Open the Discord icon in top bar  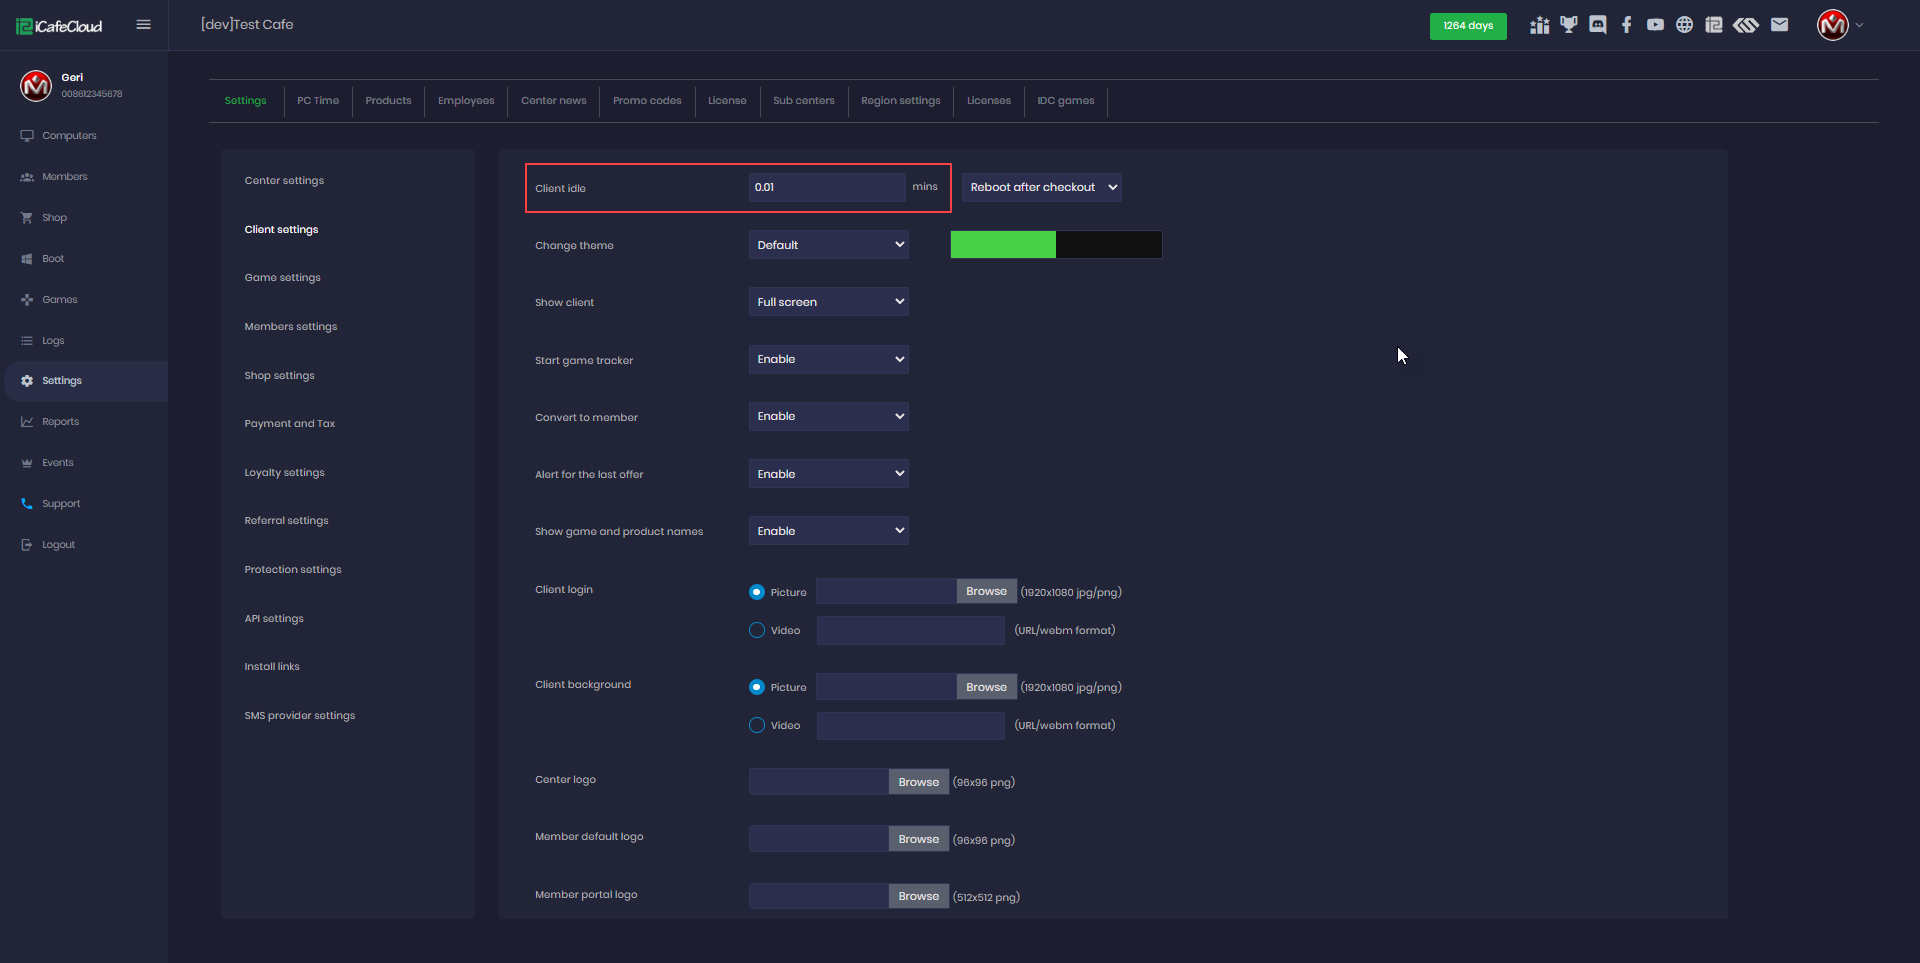click(1598, 25)
